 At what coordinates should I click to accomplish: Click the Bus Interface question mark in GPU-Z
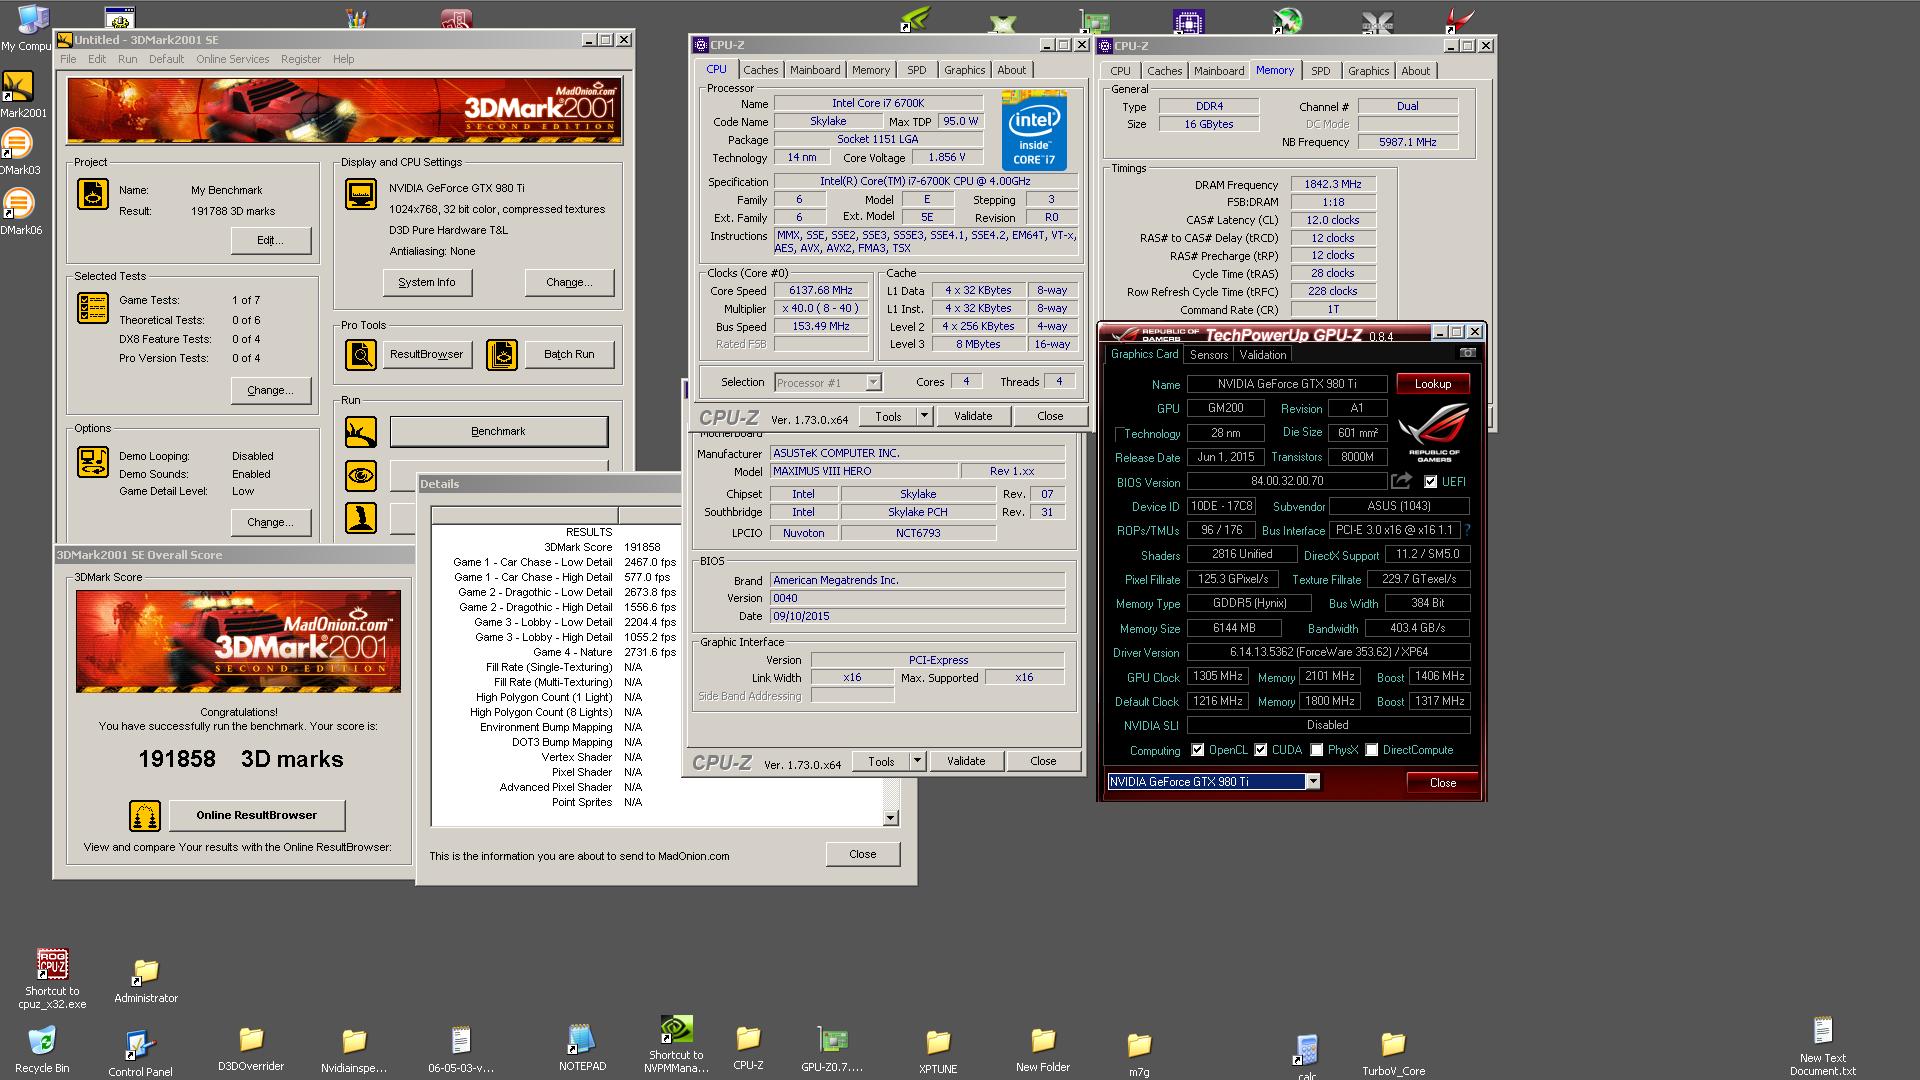pyautogui.click(x=1467, y=530)
